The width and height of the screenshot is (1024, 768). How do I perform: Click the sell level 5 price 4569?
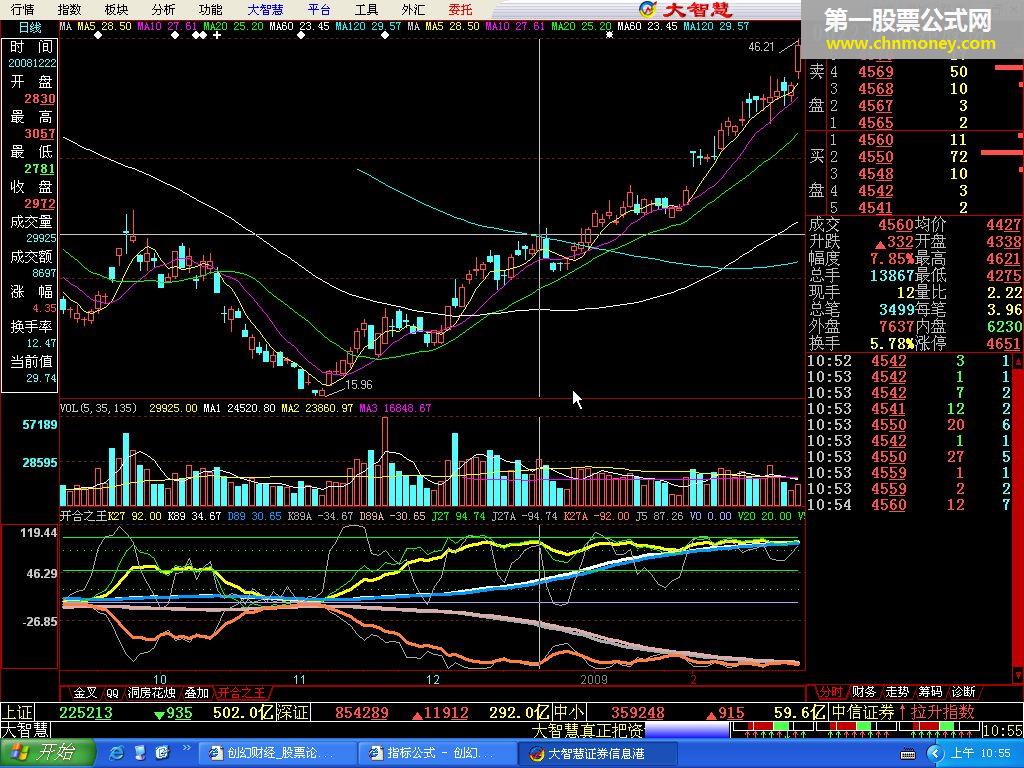coord(876,72)
